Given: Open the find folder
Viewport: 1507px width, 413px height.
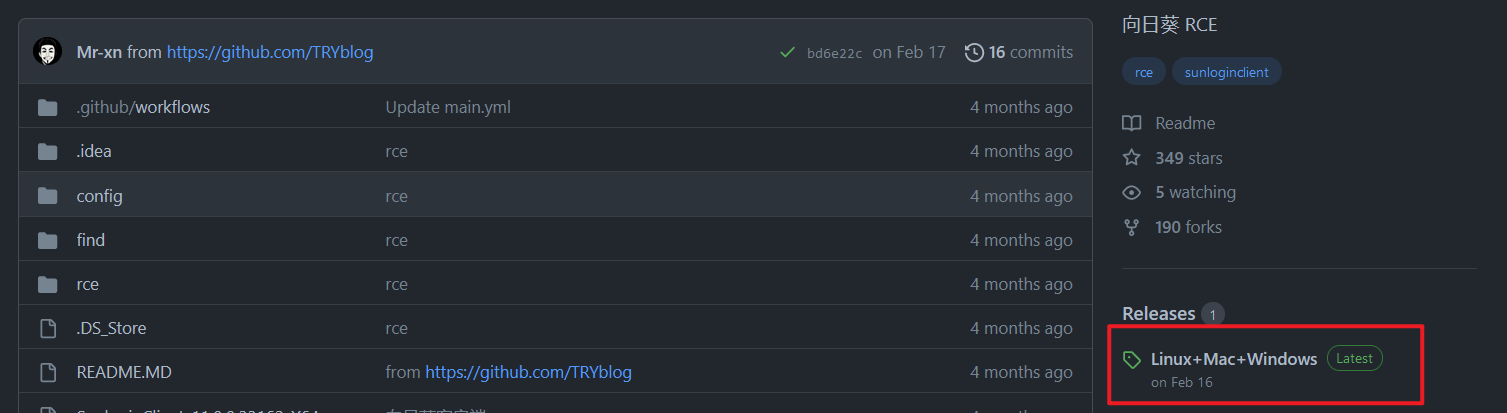Looking at the screenshot, I should point(91,240).
